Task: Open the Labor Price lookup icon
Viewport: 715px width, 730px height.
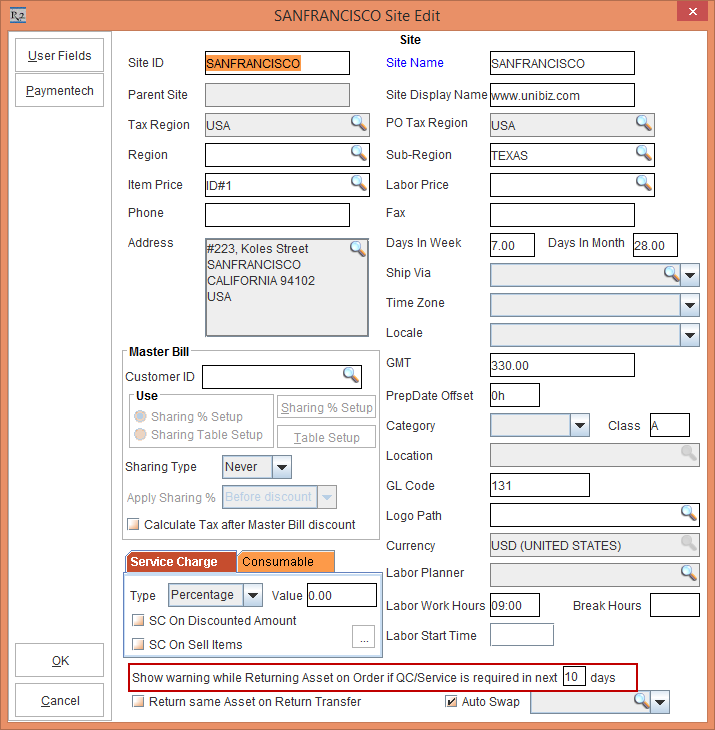Action: coord(643,184)
